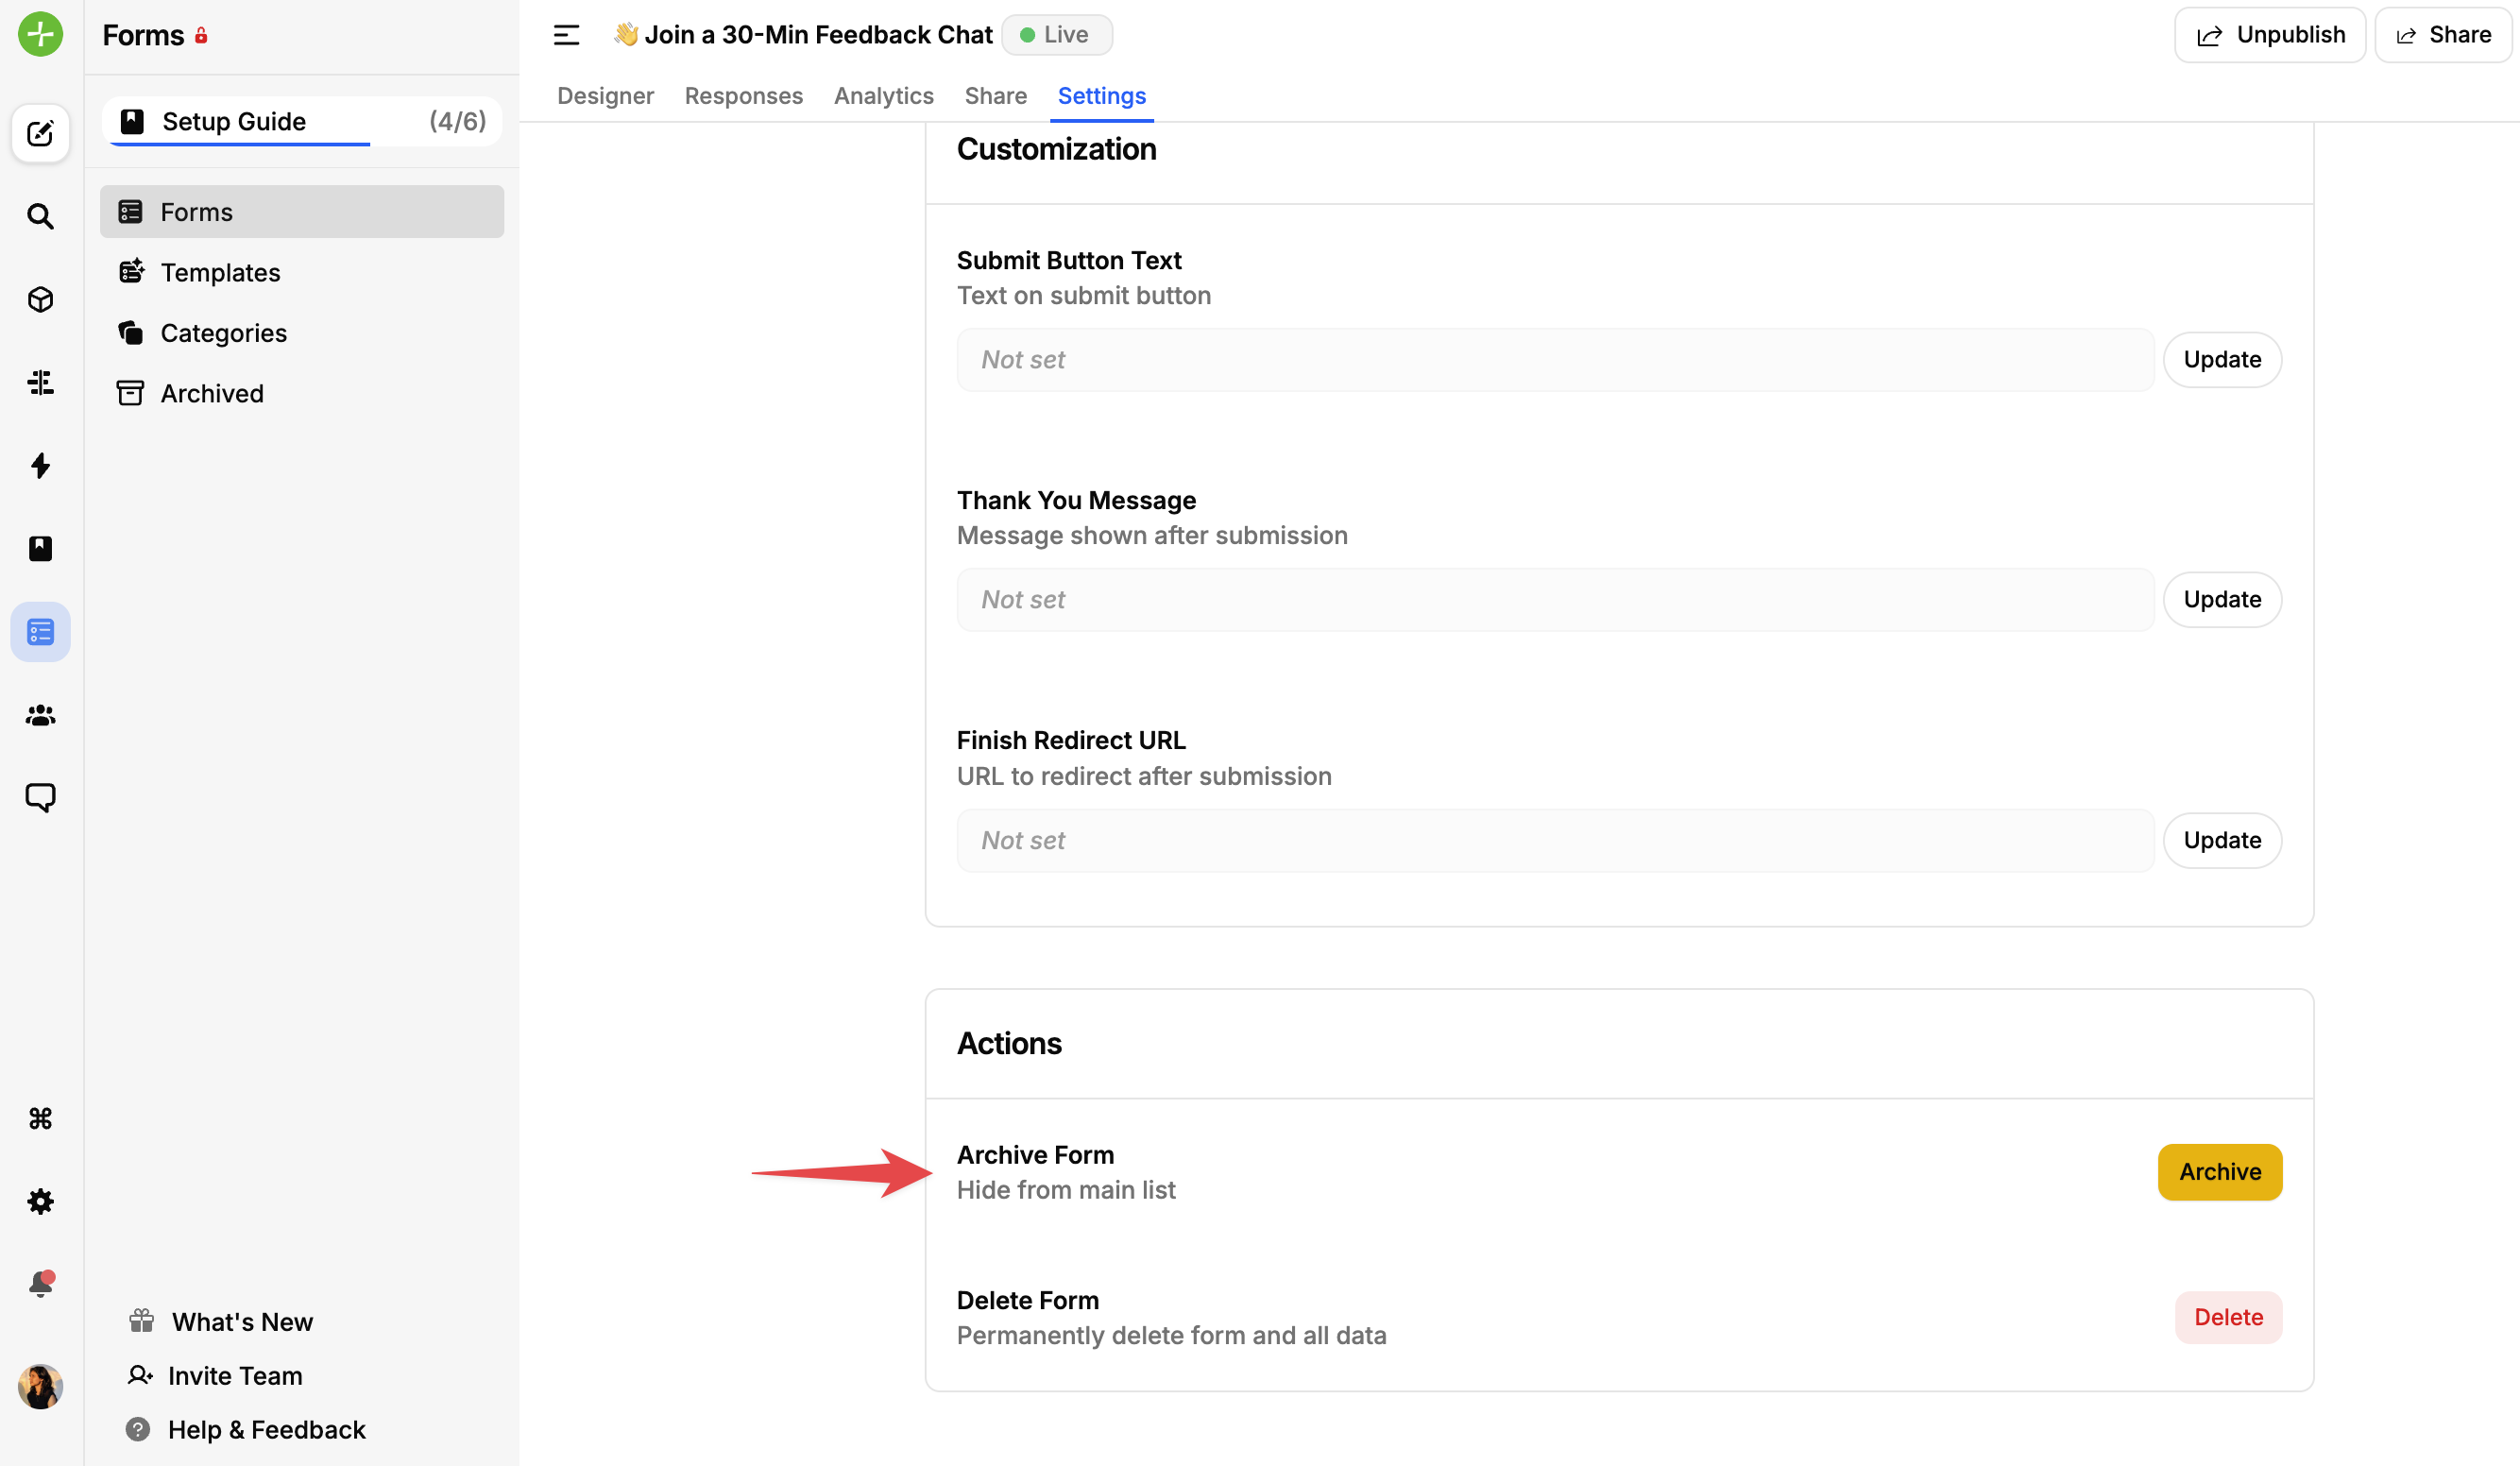Open Templates in the side panel
Image resolution: width=2520 pixels, height=1466 pixels.
pyautogui.click(x=302, y=272)
